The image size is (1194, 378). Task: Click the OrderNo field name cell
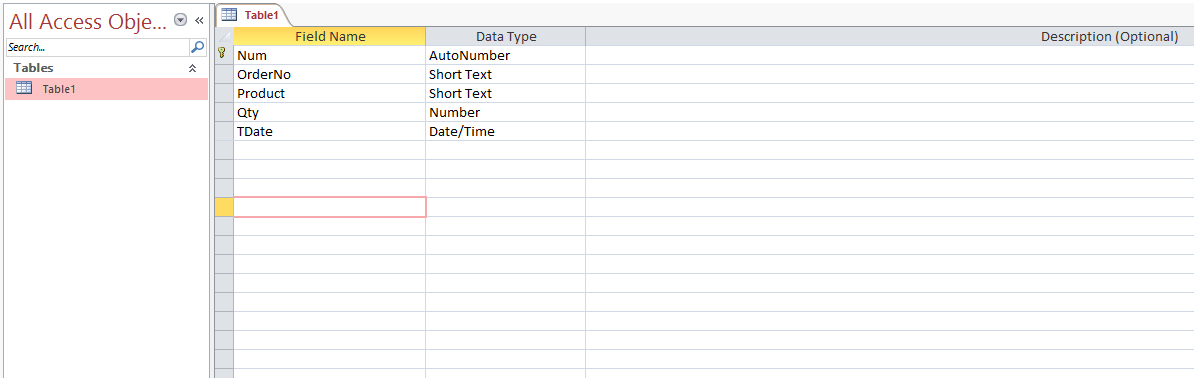tap(330, 75)
